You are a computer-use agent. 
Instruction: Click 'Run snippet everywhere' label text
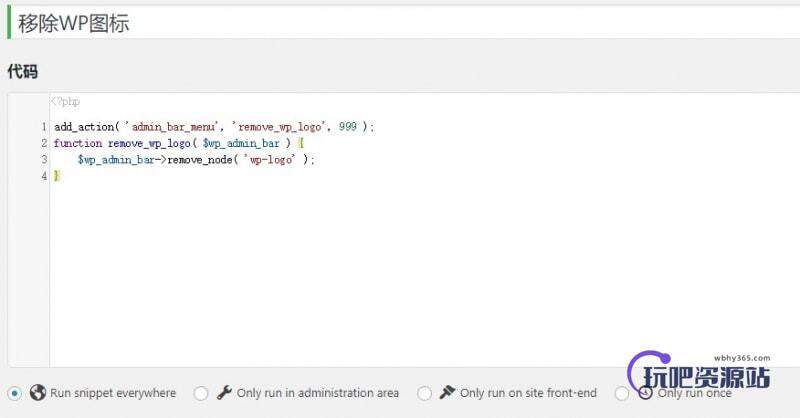[x=113, y=393]
